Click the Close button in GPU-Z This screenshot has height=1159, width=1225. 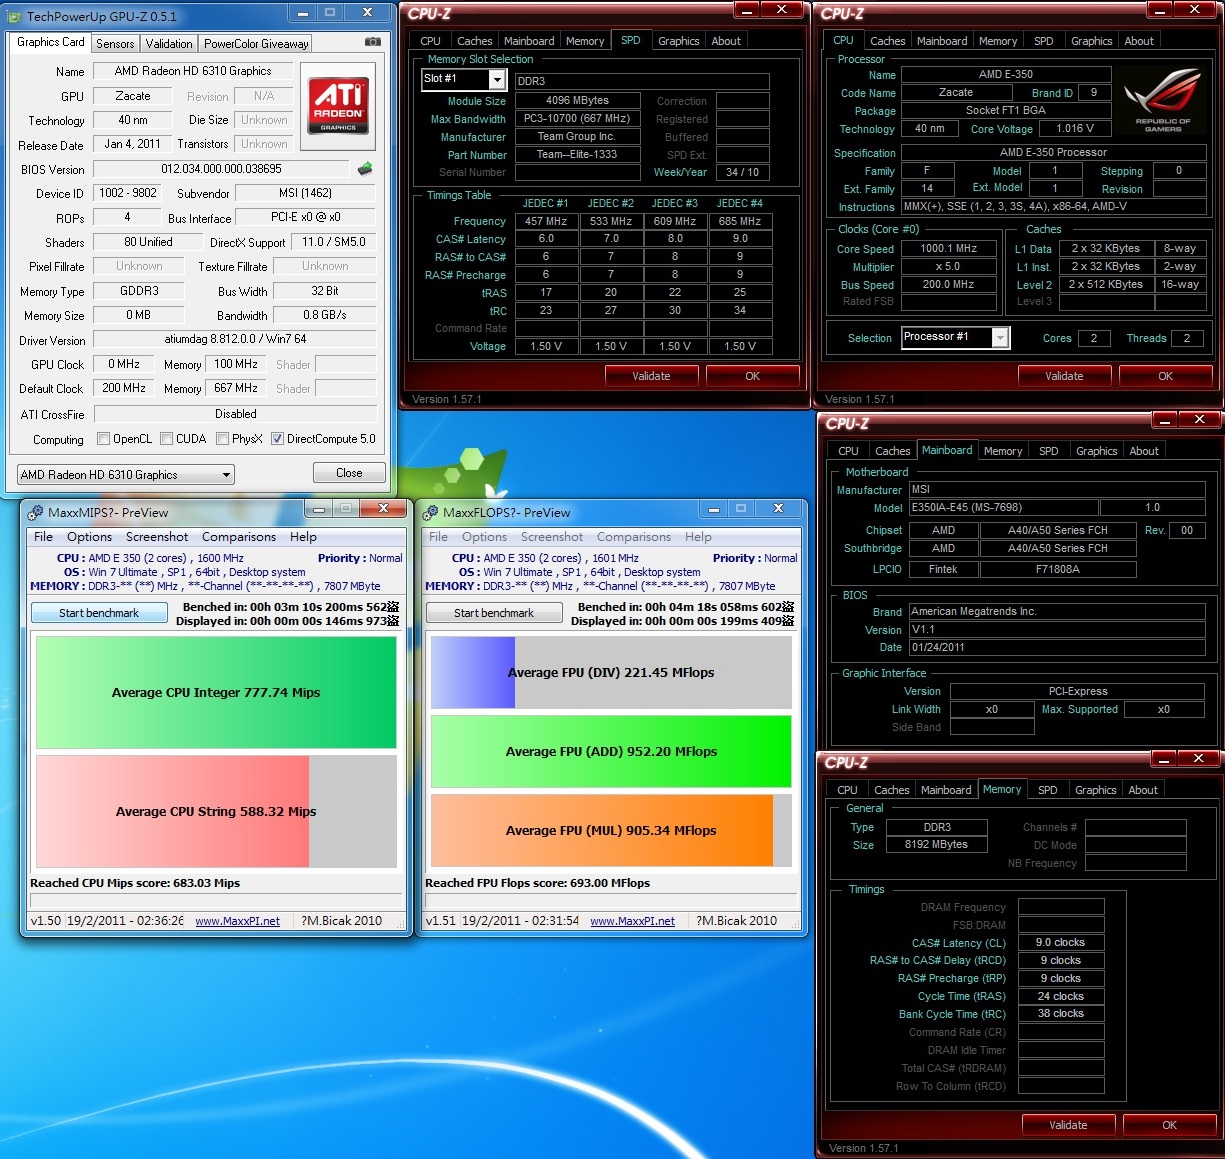349,473
